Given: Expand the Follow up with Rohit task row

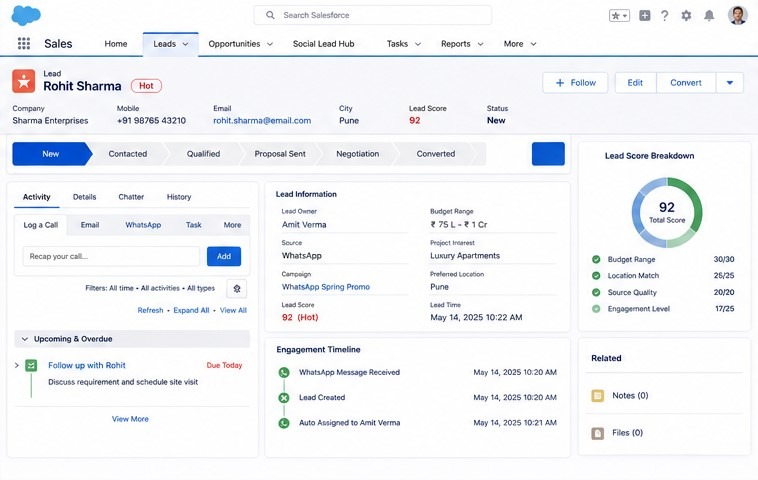Looking at the screenshot, I should [17, 365].
